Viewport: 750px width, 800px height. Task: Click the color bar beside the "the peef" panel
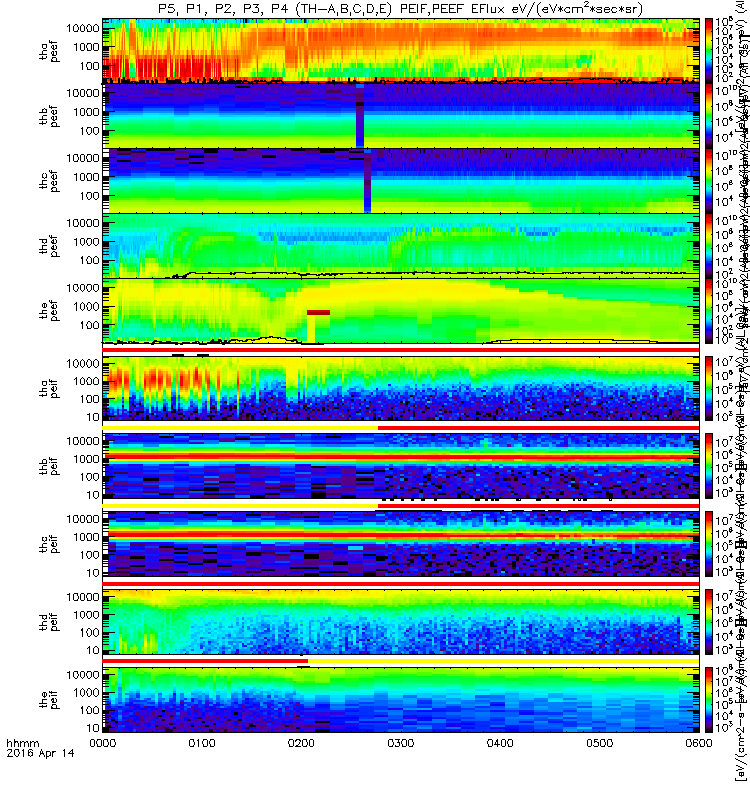coord(709,311)
